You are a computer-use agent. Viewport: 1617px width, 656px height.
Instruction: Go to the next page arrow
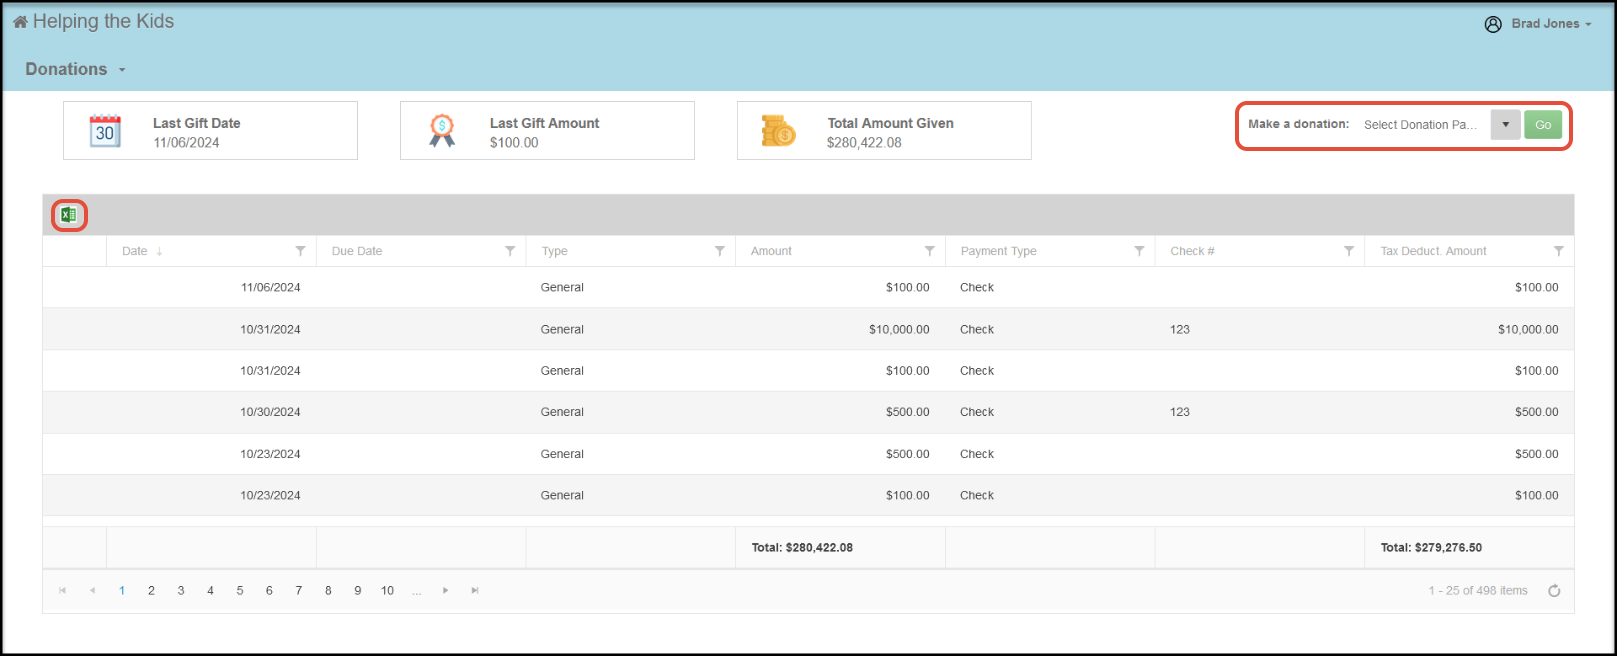click(x=446, y=591)
